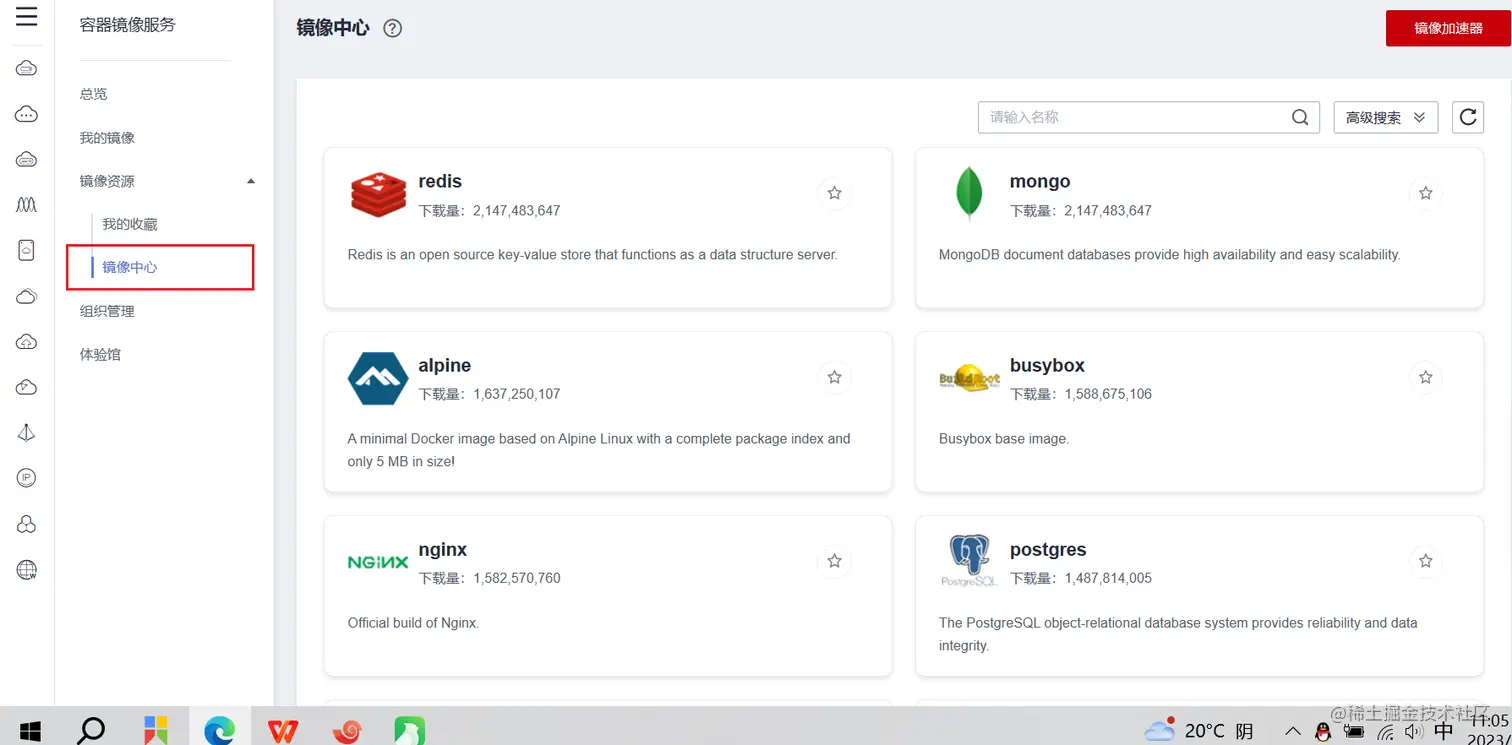Star the mongo image as favorite
This screenshot has width=1512, height=745.
1426,193
